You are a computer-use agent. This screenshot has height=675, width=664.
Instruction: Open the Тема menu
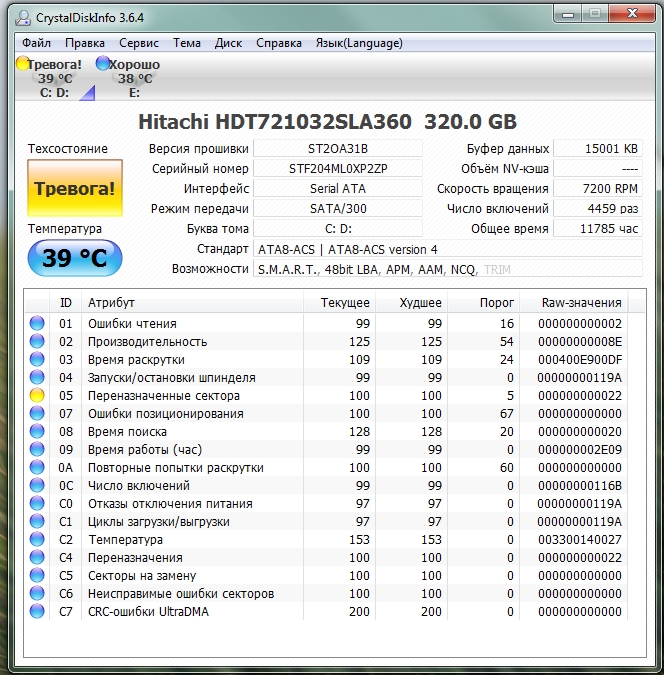pyautogui.click(x=187, y=43)
